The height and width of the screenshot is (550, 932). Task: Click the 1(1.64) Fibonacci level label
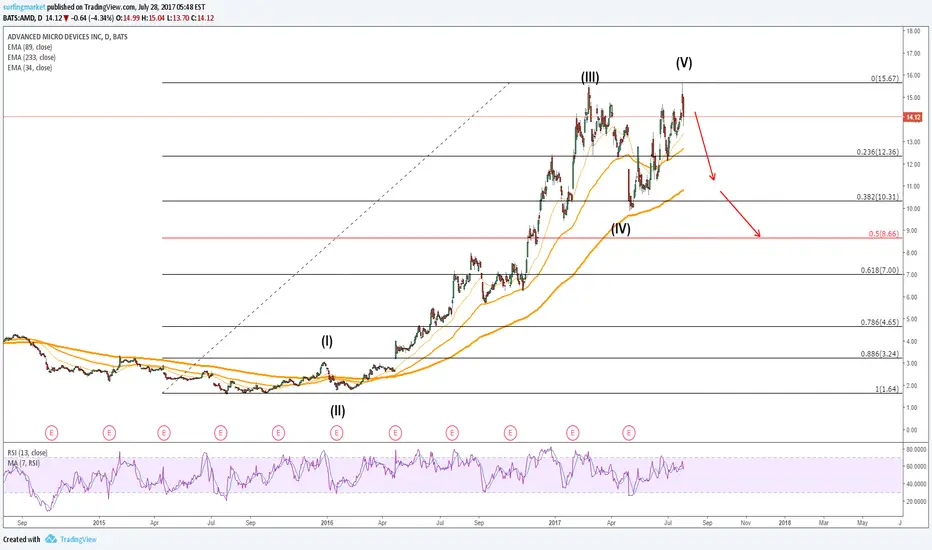(887, 389)
